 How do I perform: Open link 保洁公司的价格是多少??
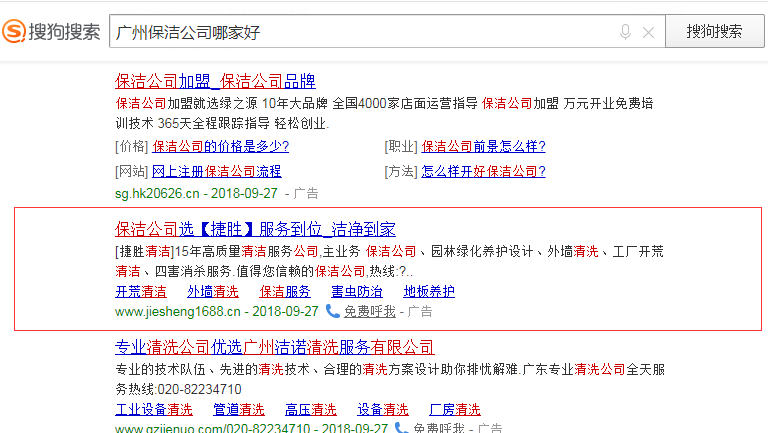coord(220,146)
